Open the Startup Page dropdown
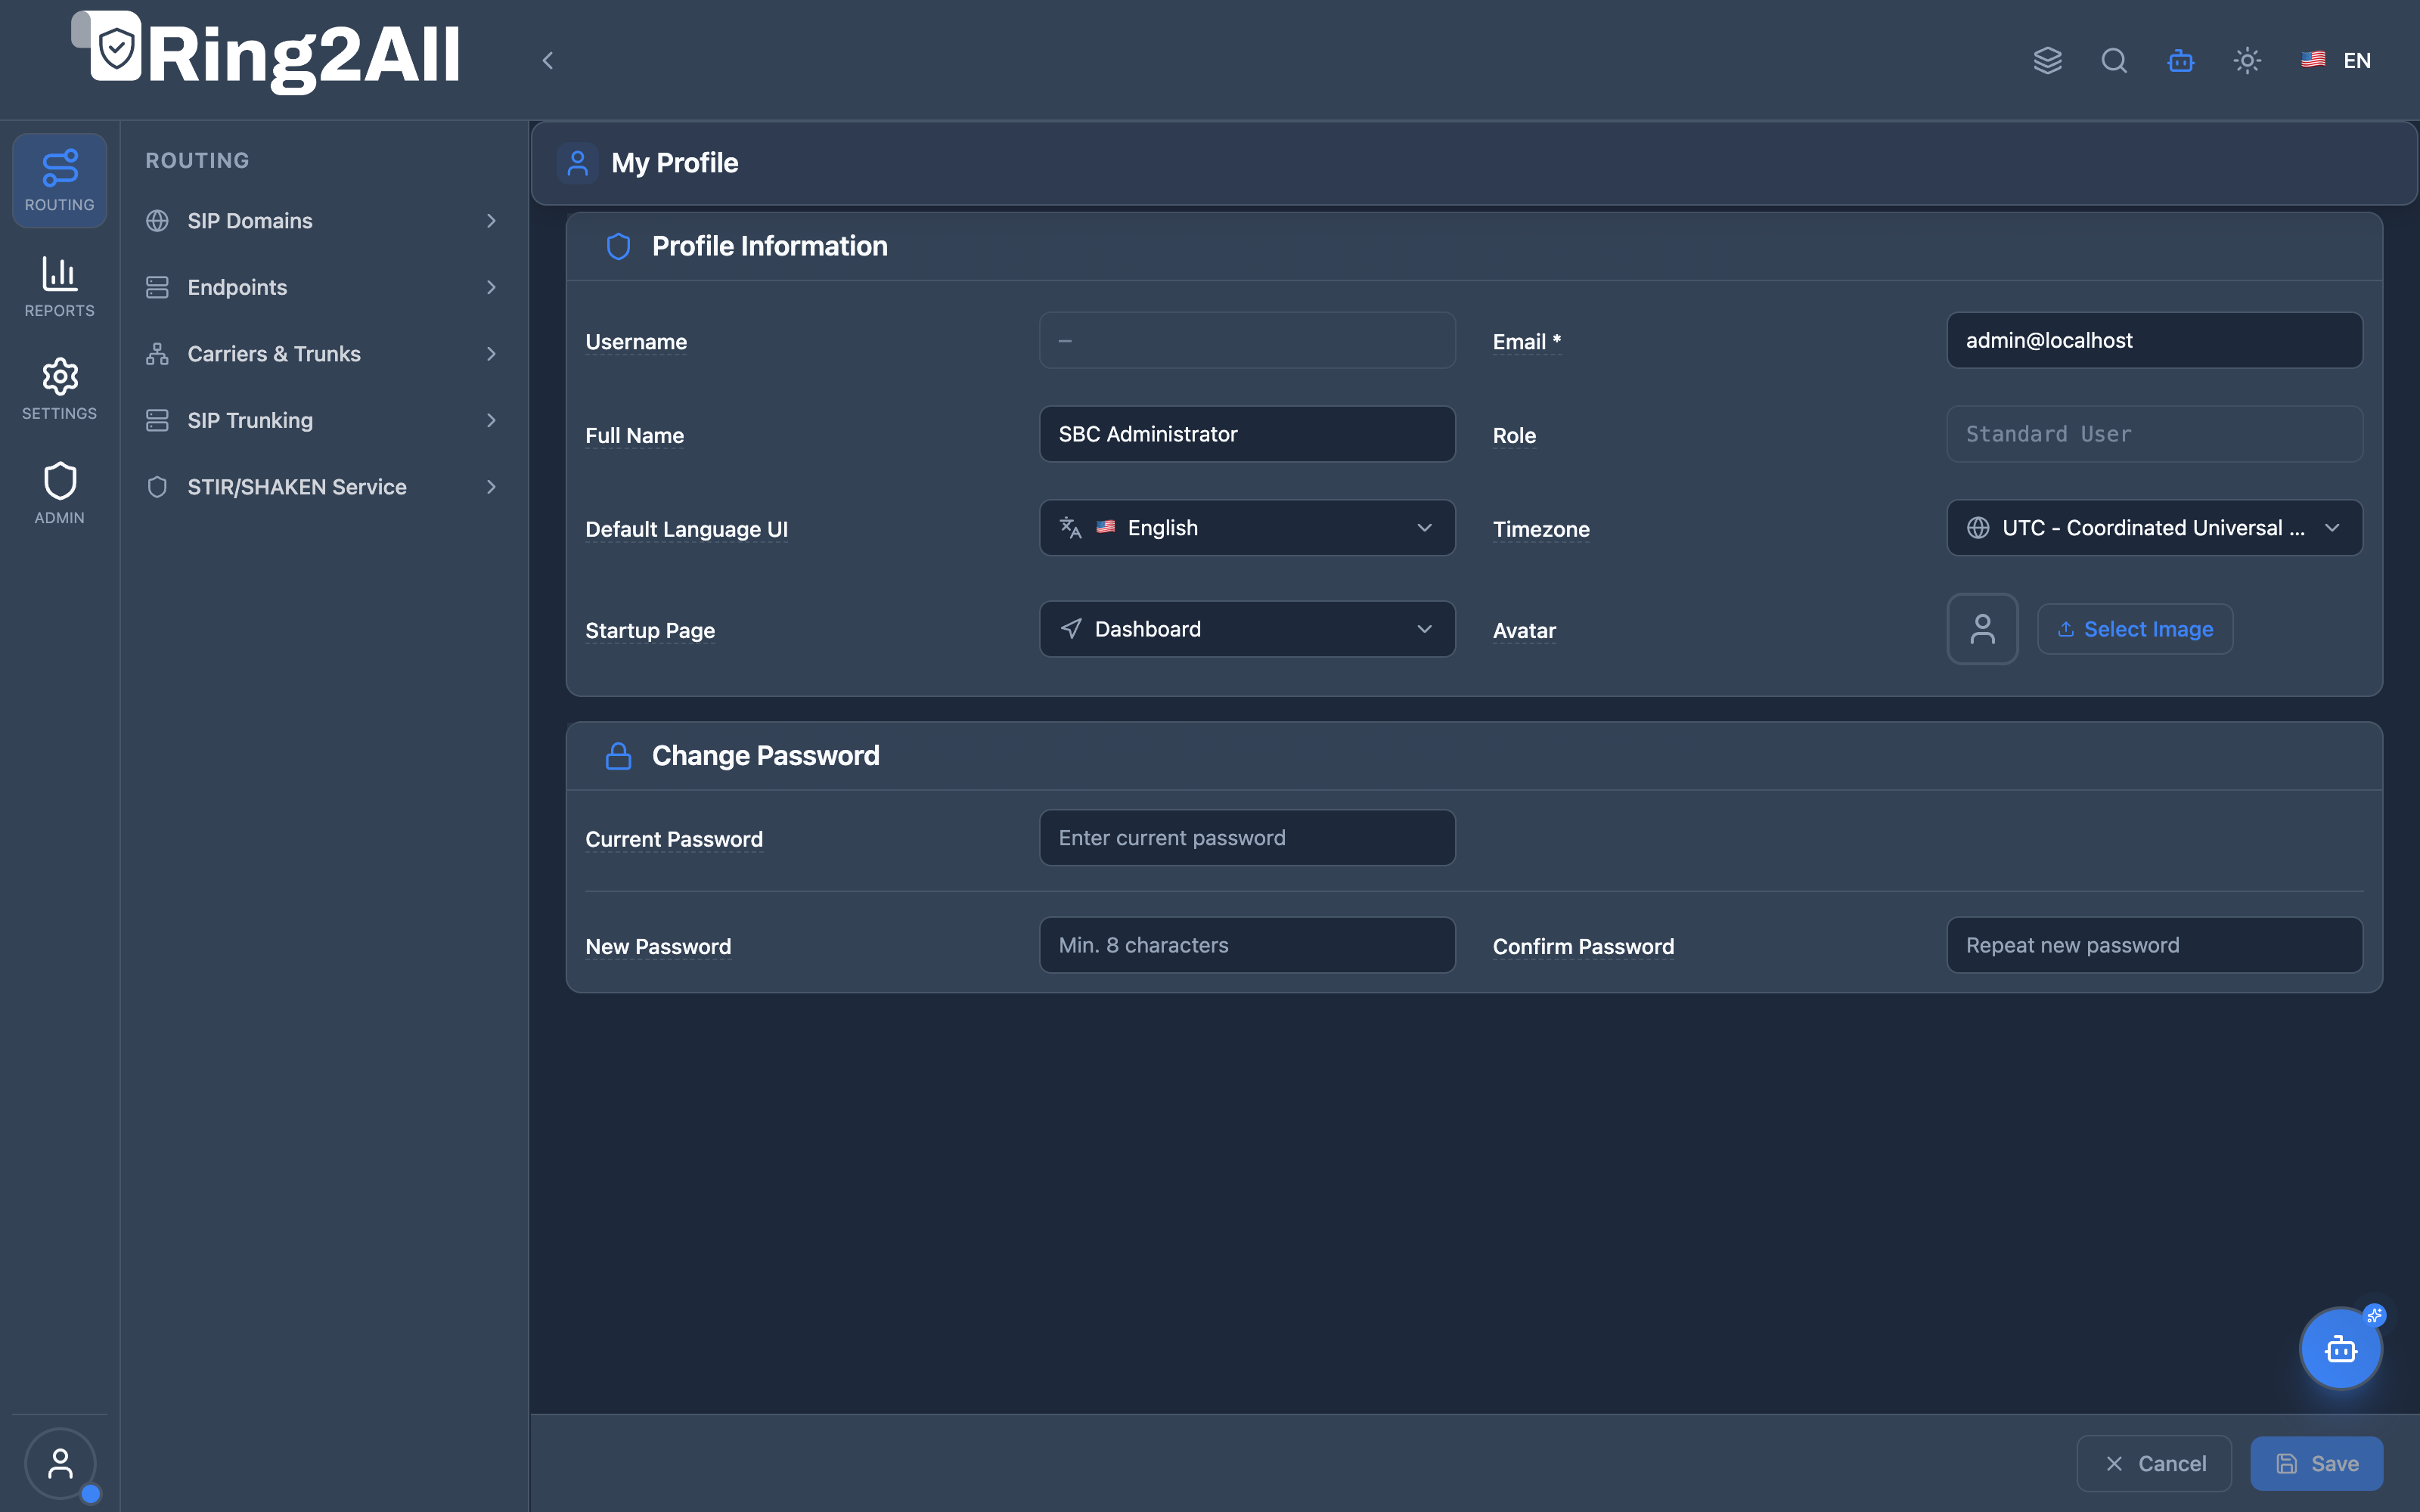2420x1512 pixels. (x=1247, y=629)
